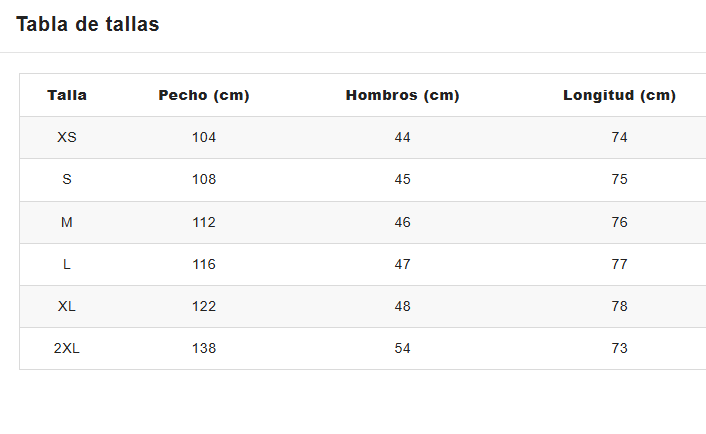Click length value 74 in XS row
Screen dimensions: 706x434
pos(619,137)
